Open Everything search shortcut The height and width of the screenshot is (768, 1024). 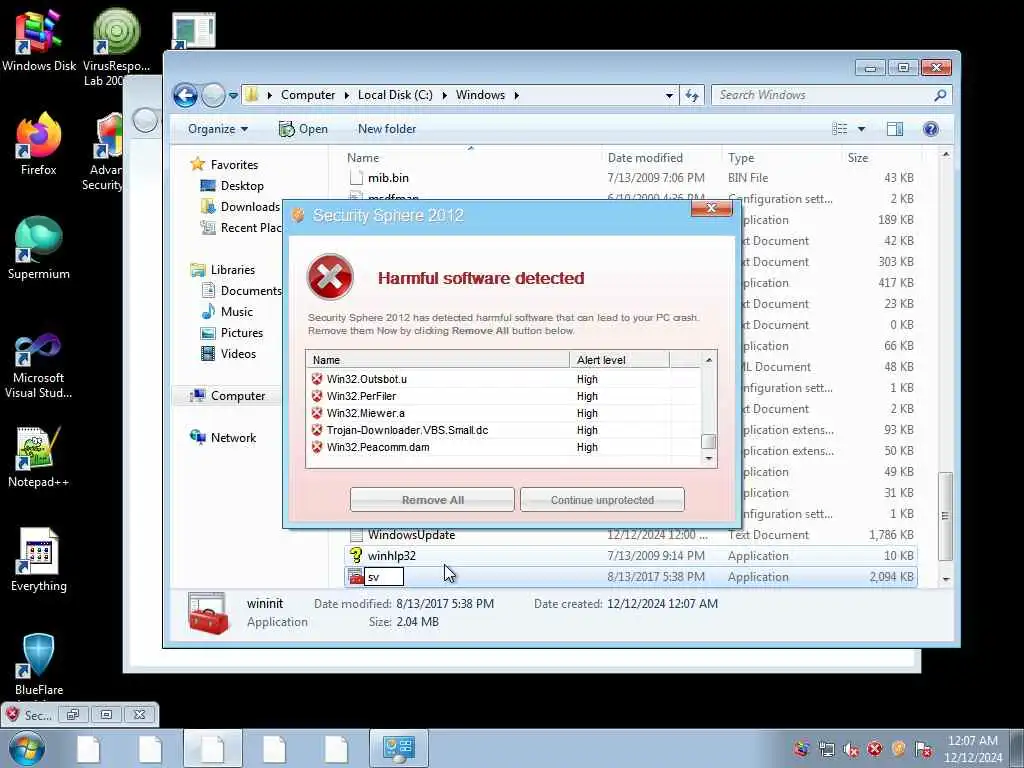point(39,560)
